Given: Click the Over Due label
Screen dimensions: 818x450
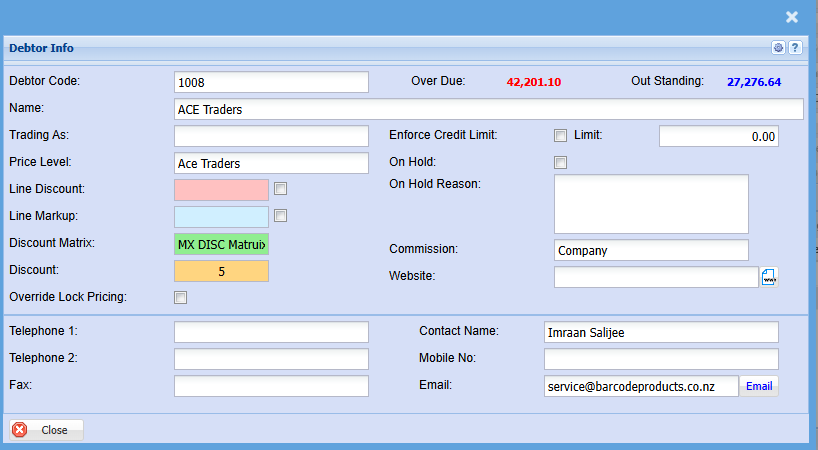Looking at the screenshot, I should [x=438, y=81].
